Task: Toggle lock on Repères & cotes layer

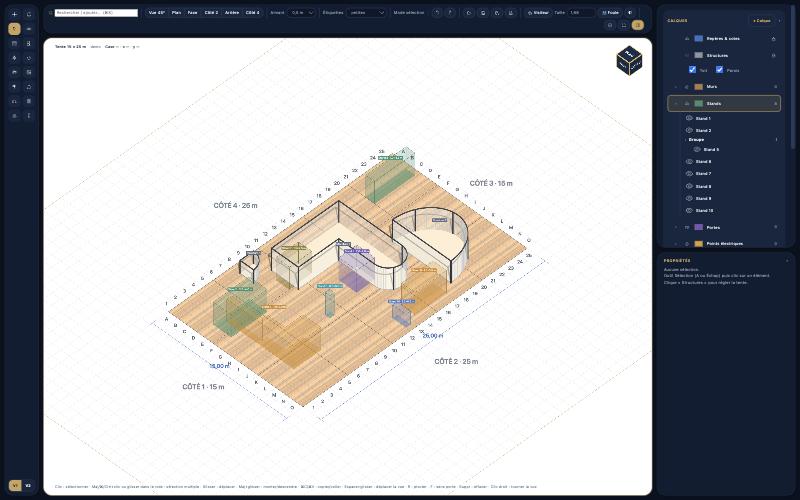Action: click(x=773, y=39)
